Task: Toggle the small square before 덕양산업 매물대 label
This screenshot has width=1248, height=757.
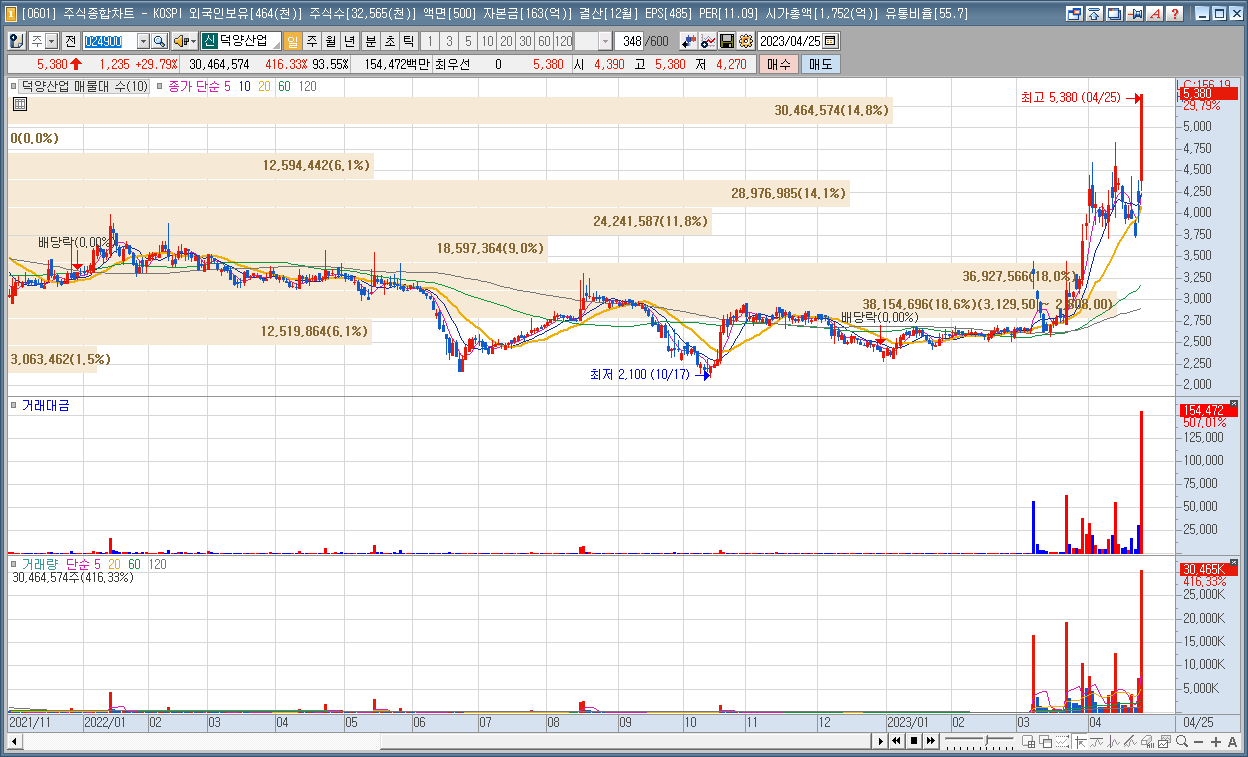Action: pyautogui.click(x=14, y=87)
